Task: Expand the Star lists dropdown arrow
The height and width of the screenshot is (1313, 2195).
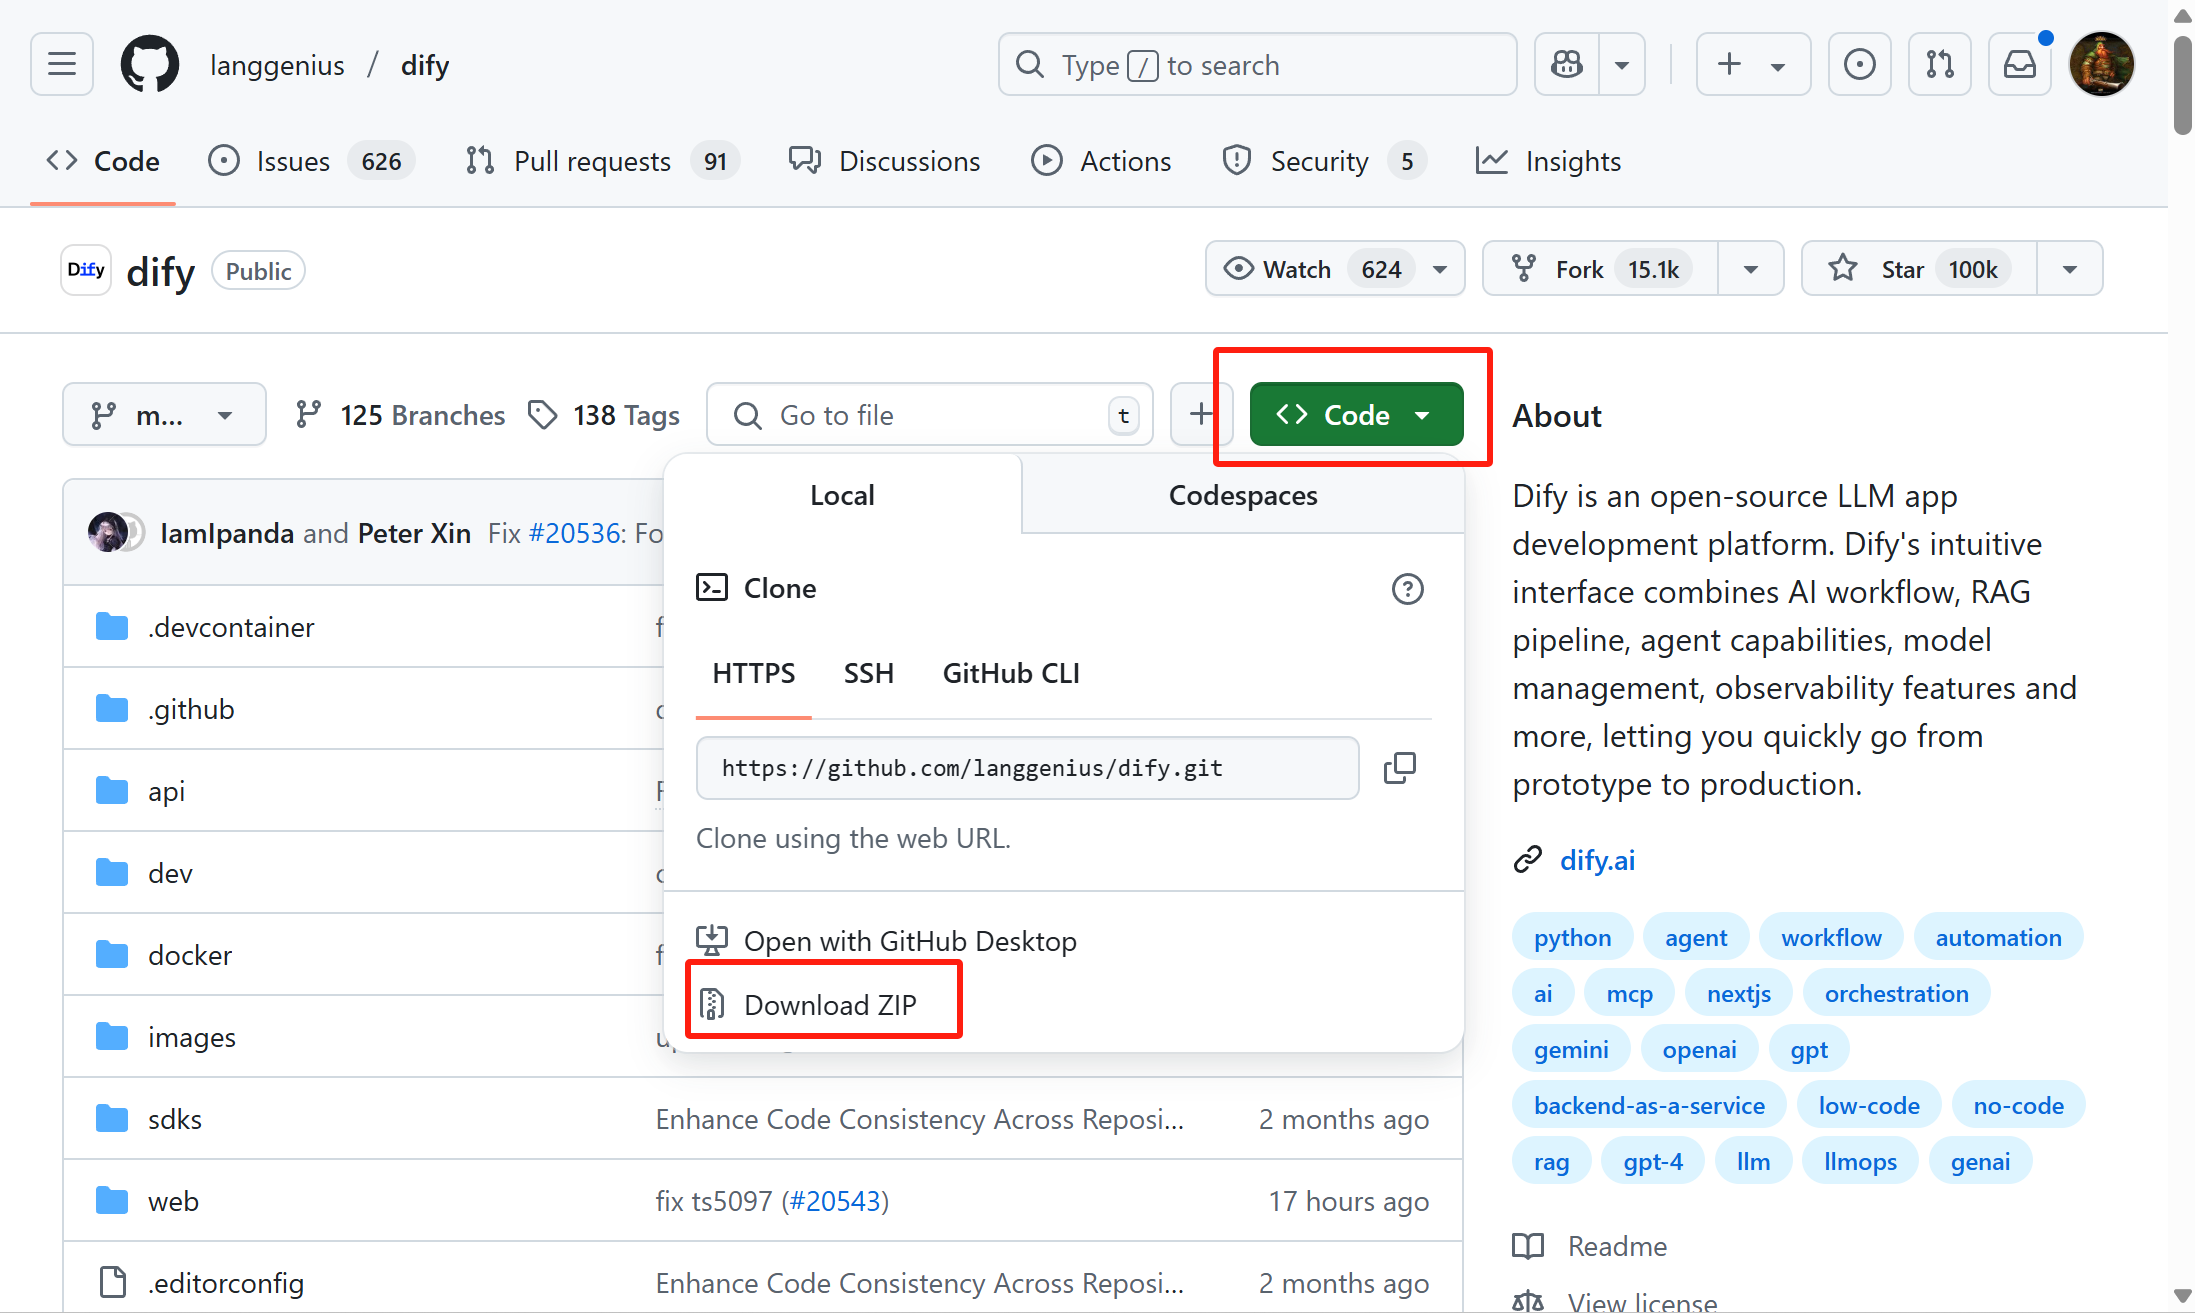Action: point(2070,269)
